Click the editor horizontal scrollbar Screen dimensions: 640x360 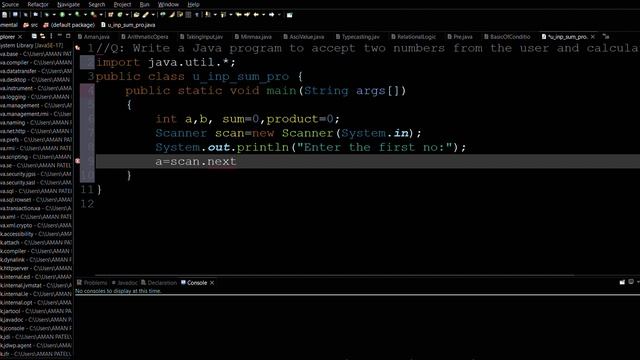(335, 276)
